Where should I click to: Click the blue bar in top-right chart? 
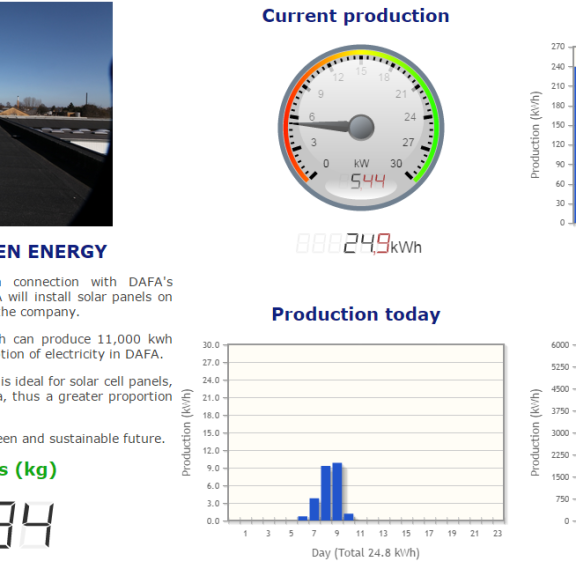(574, 145)
